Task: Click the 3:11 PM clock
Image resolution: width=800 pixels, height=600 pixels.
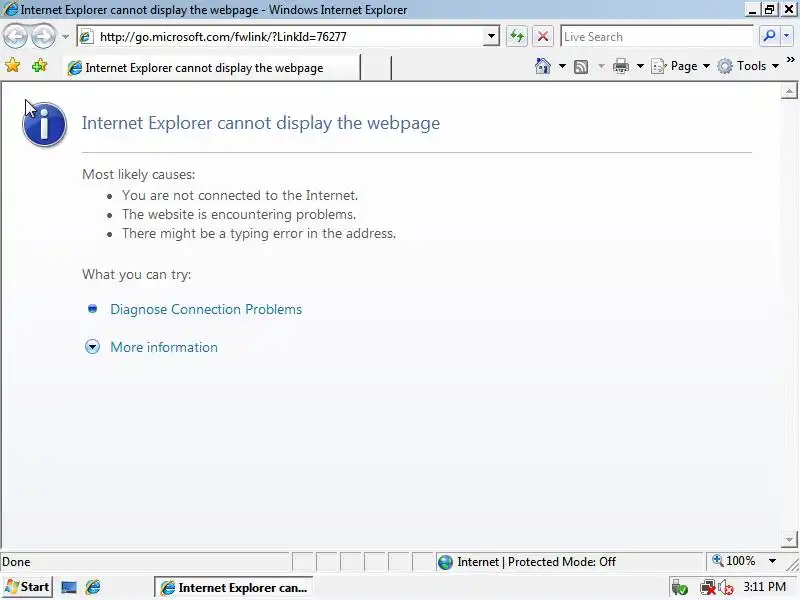Action: pos(764,587)
